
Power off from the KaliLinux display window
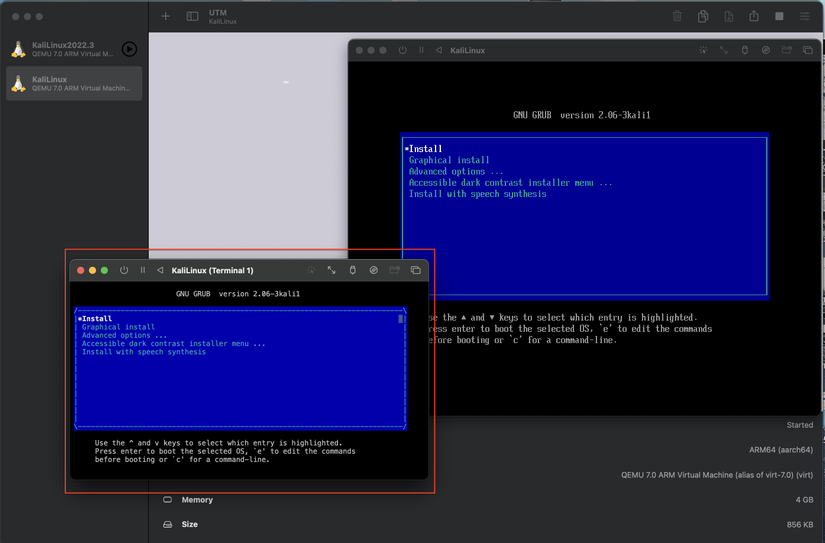403,50
